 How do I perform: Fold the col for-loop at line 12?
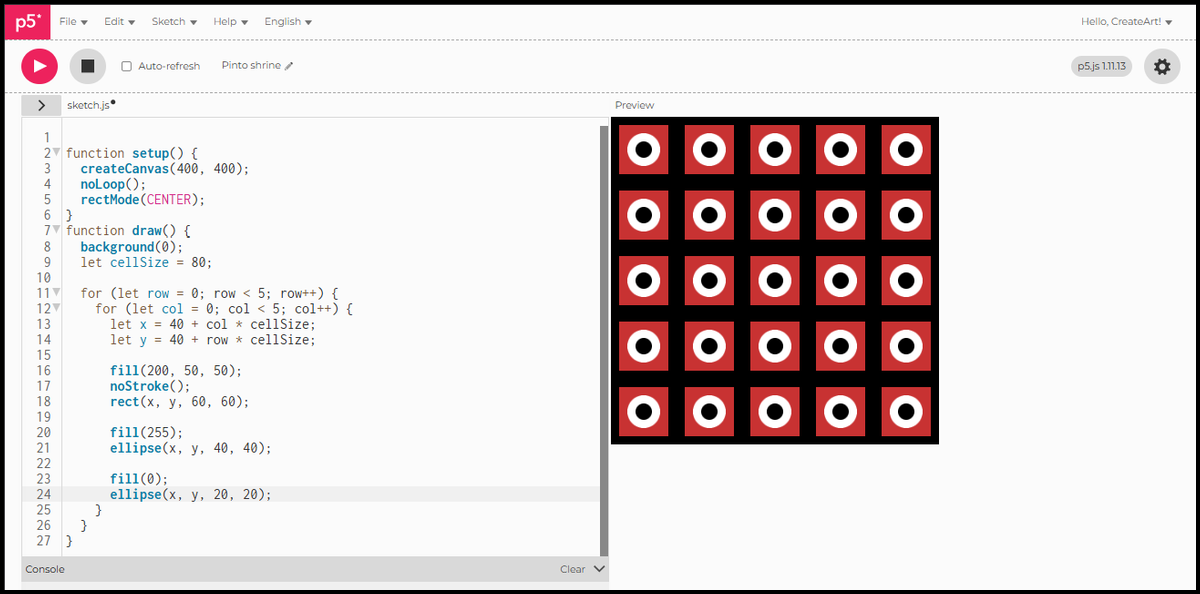coord(56,309)
